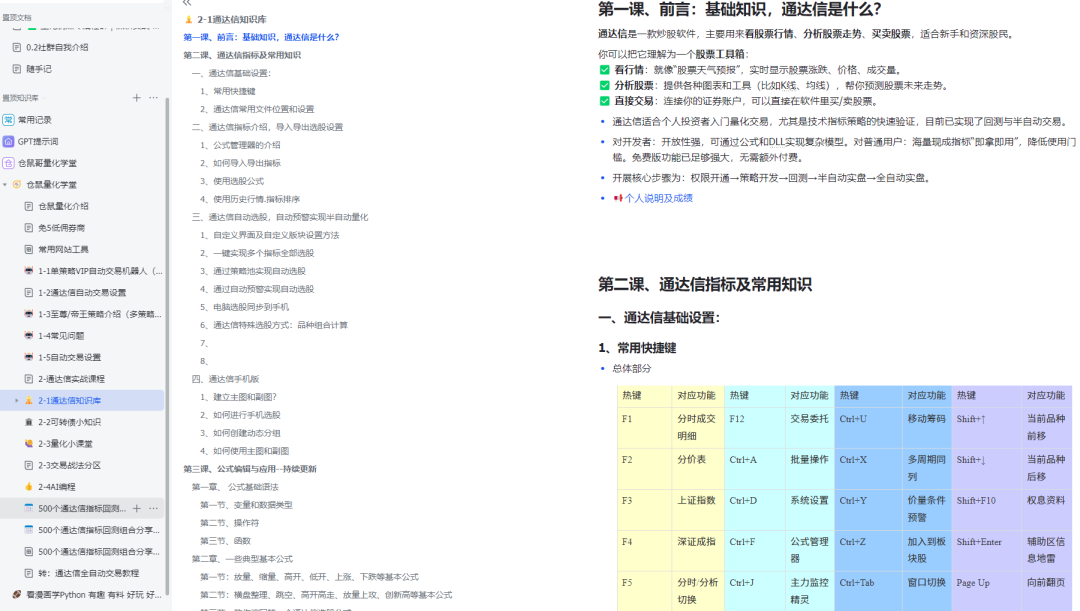Screen dimensions: 1080x611
Task: Click the emoji icon of 2-3量化小课堂
Action: pyautogui.click(x=28, y=444)
